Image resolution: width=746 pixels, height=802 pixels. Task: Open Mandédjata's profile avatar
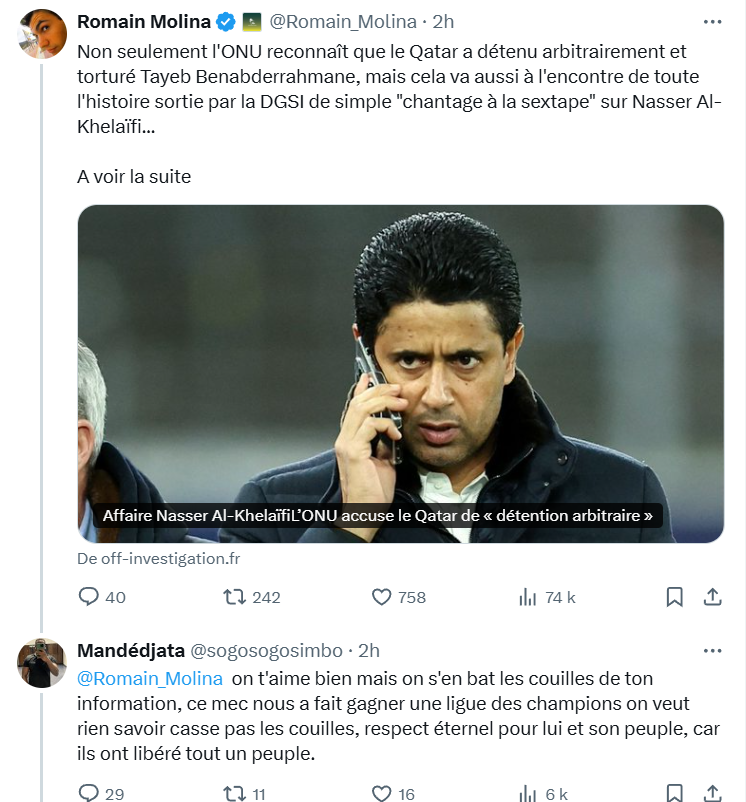click(42, 662)
